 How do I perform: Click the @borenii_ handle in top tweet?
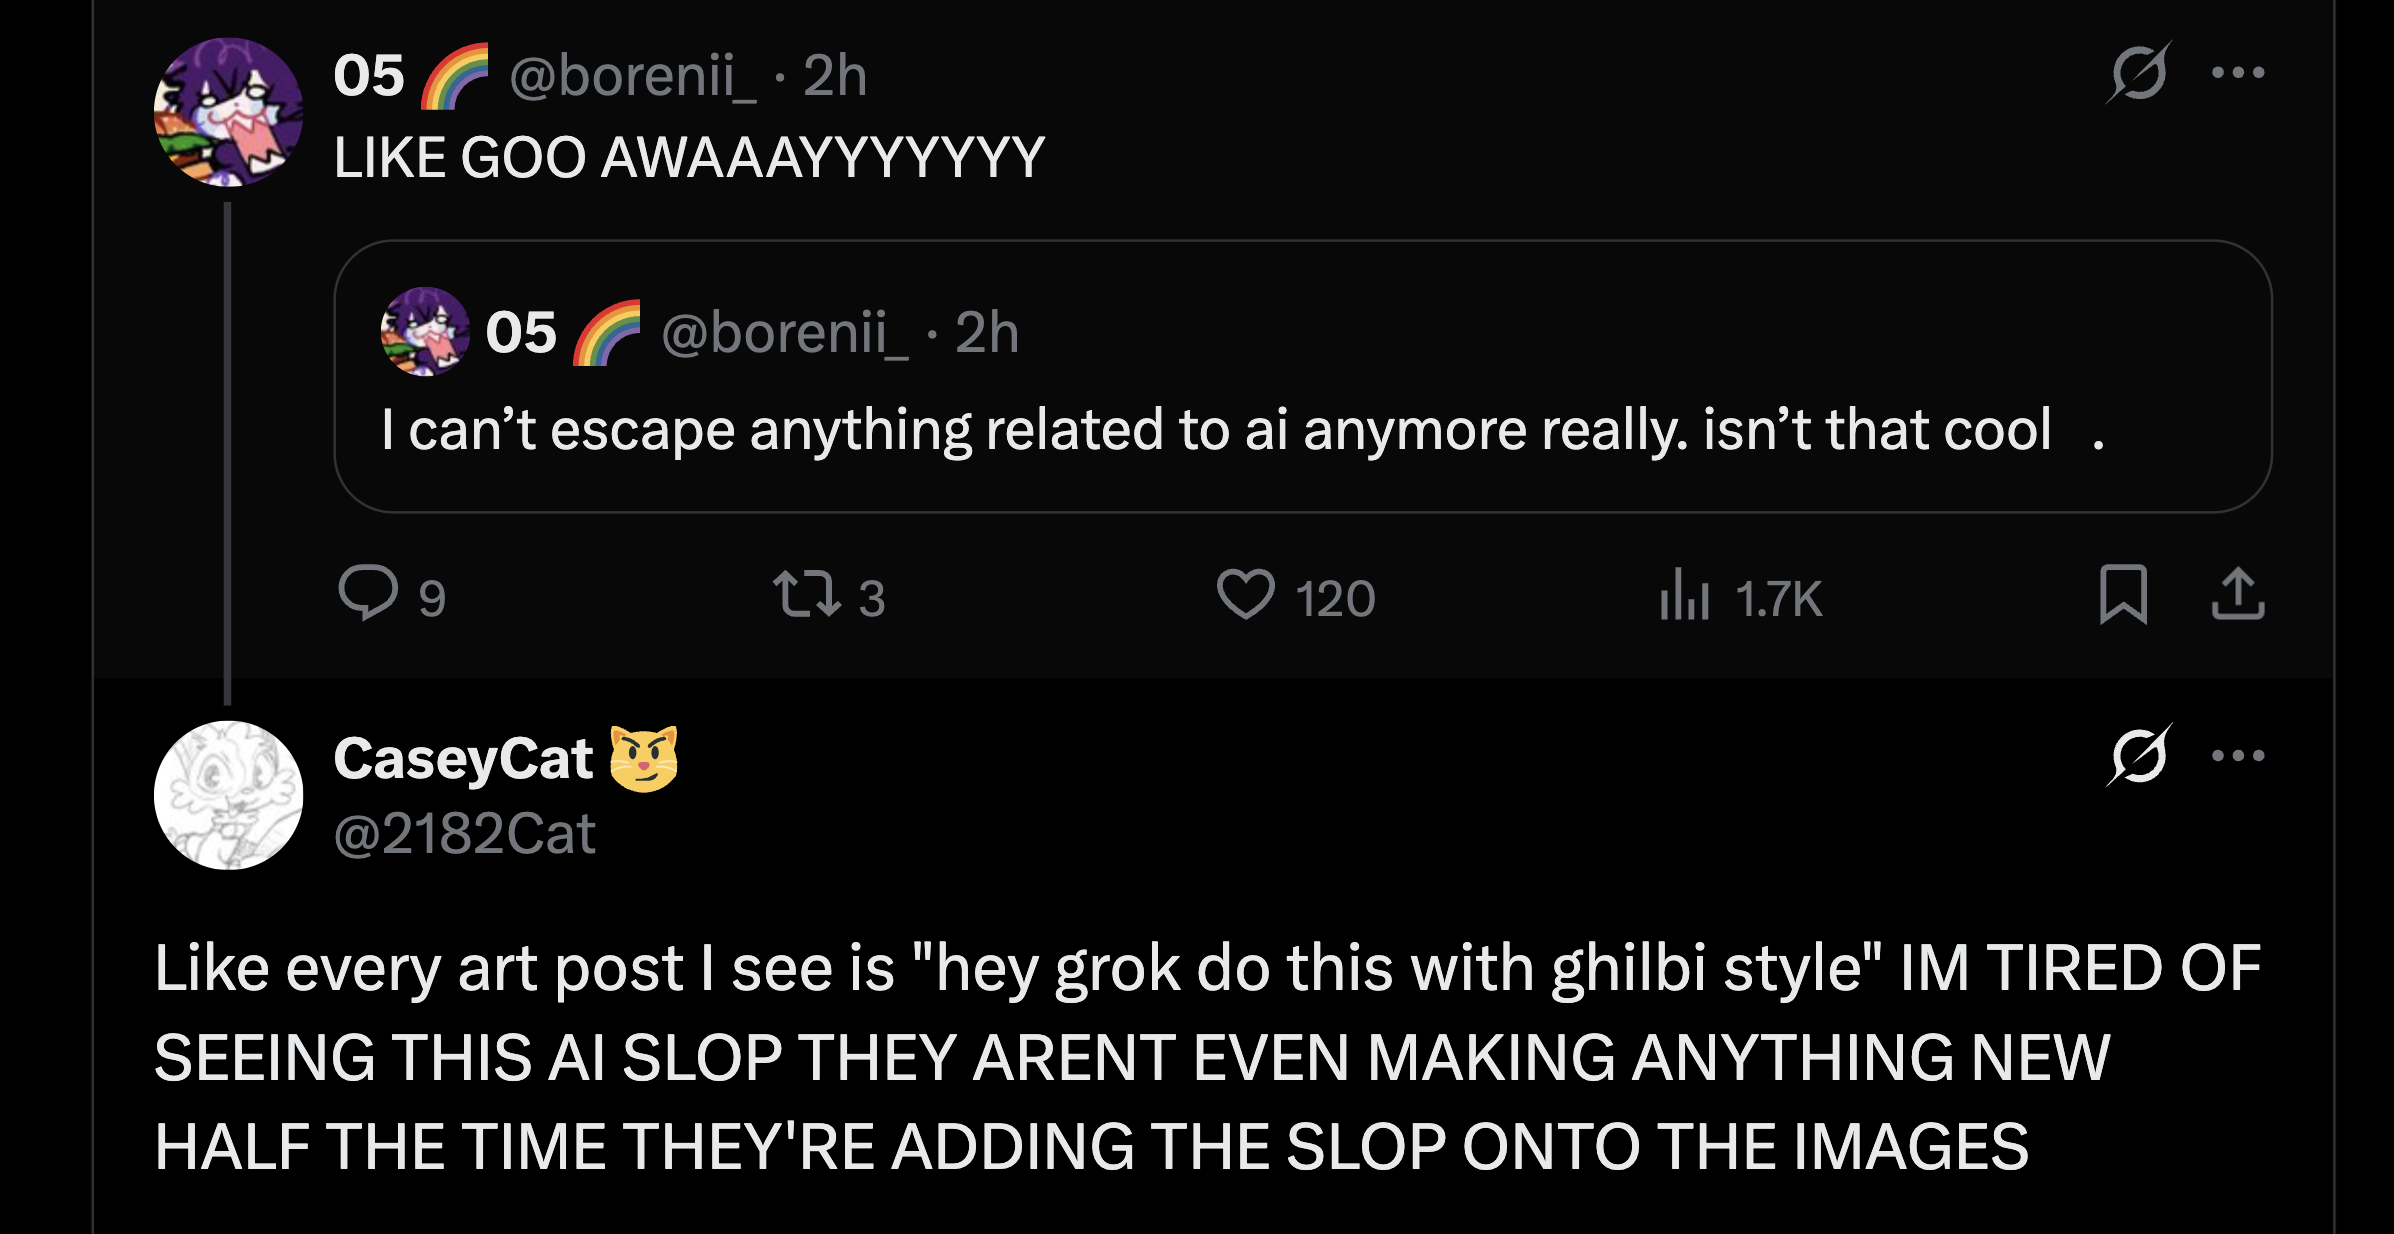point(632,76)
